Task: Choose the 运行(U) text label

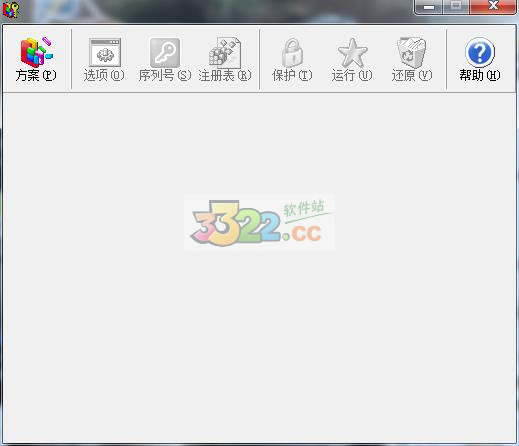Action: point(352,75)
